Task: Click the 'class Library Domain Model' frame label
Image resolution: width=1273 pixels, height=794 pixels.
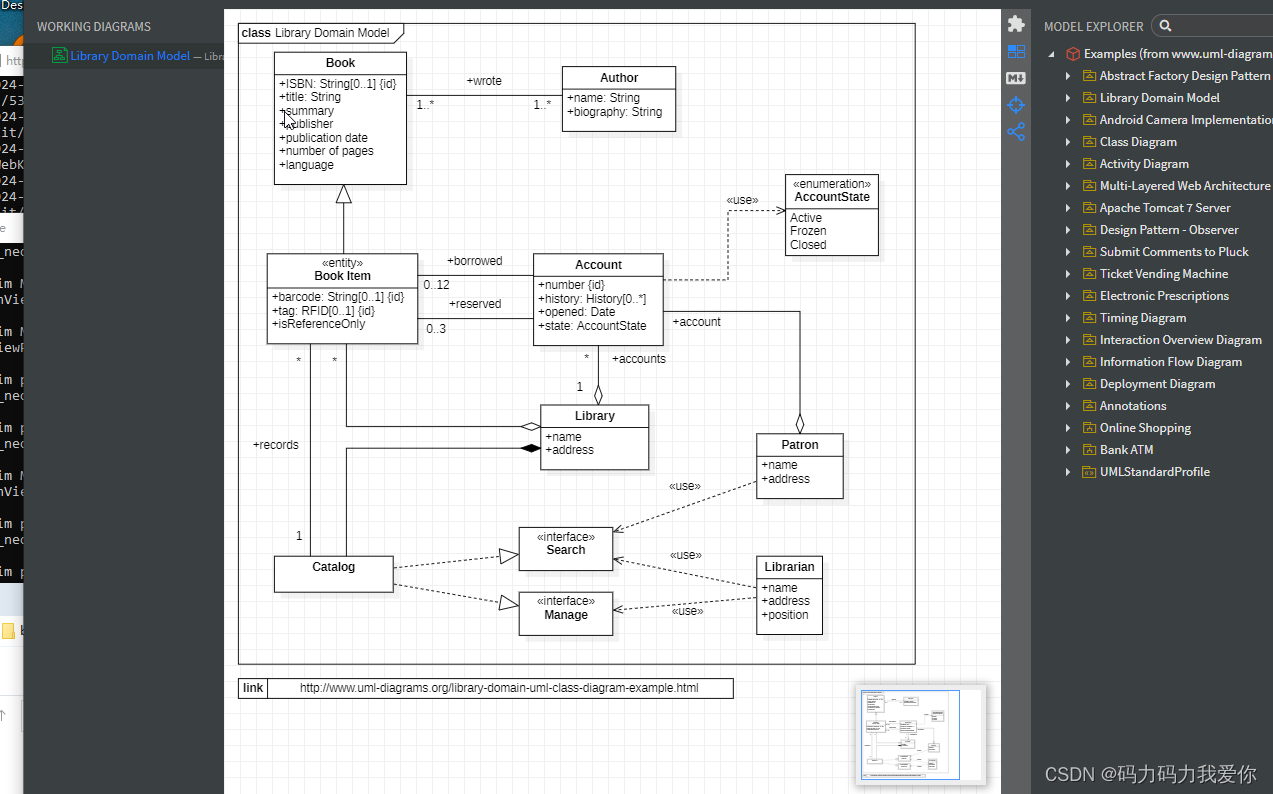Action: [x=316, y=33]
